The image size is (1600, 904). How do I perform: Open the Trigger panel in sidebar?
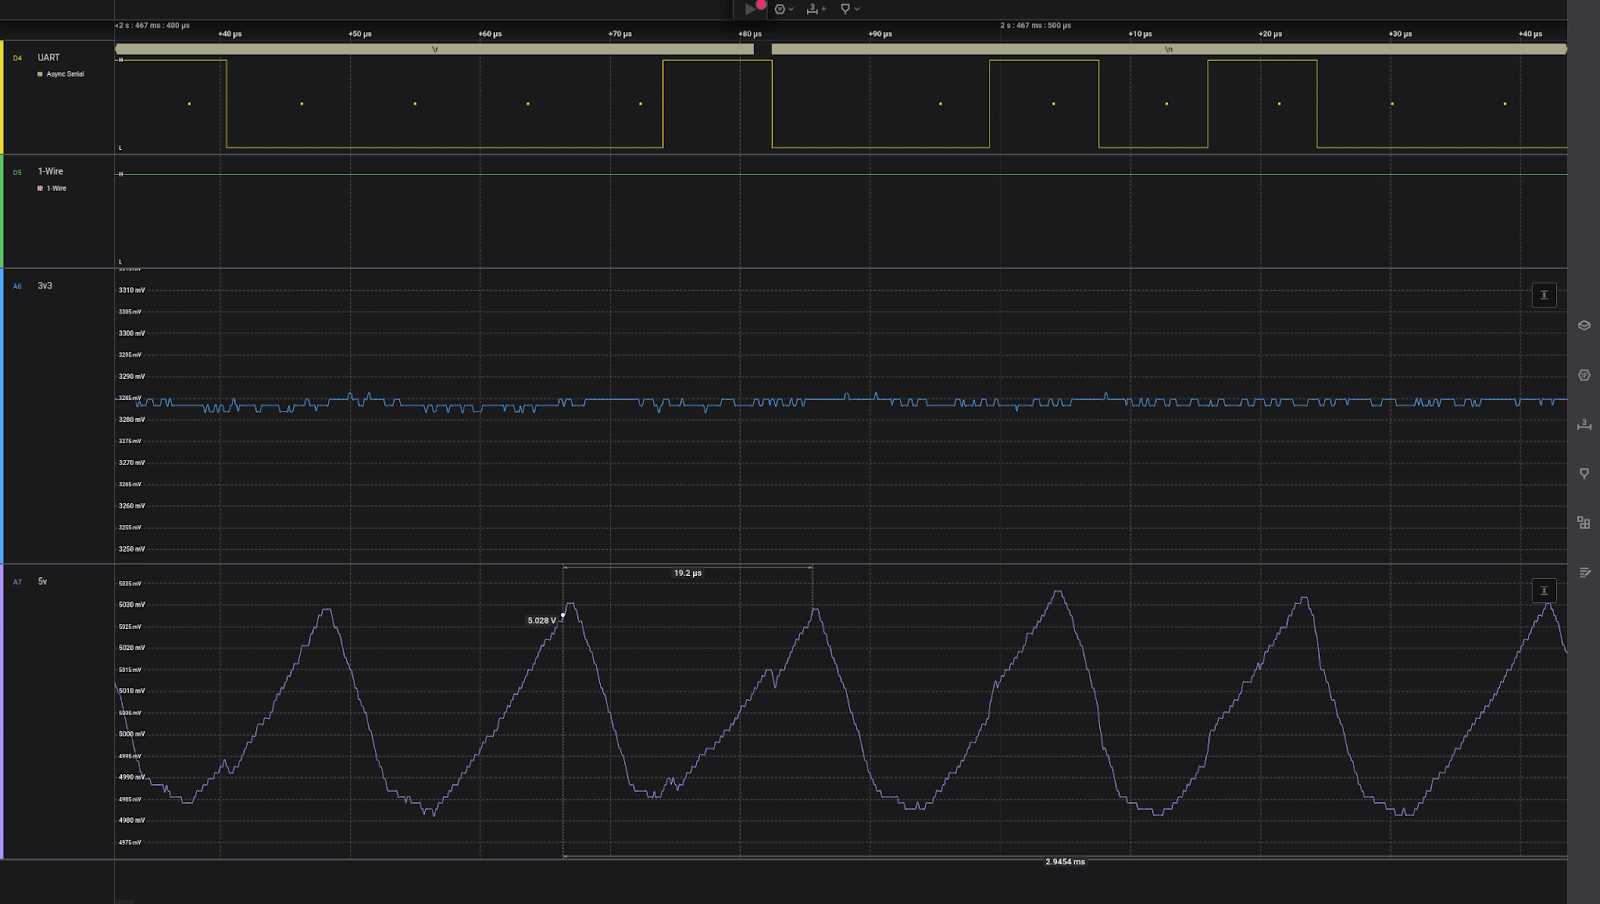(x=1584, y=473)
